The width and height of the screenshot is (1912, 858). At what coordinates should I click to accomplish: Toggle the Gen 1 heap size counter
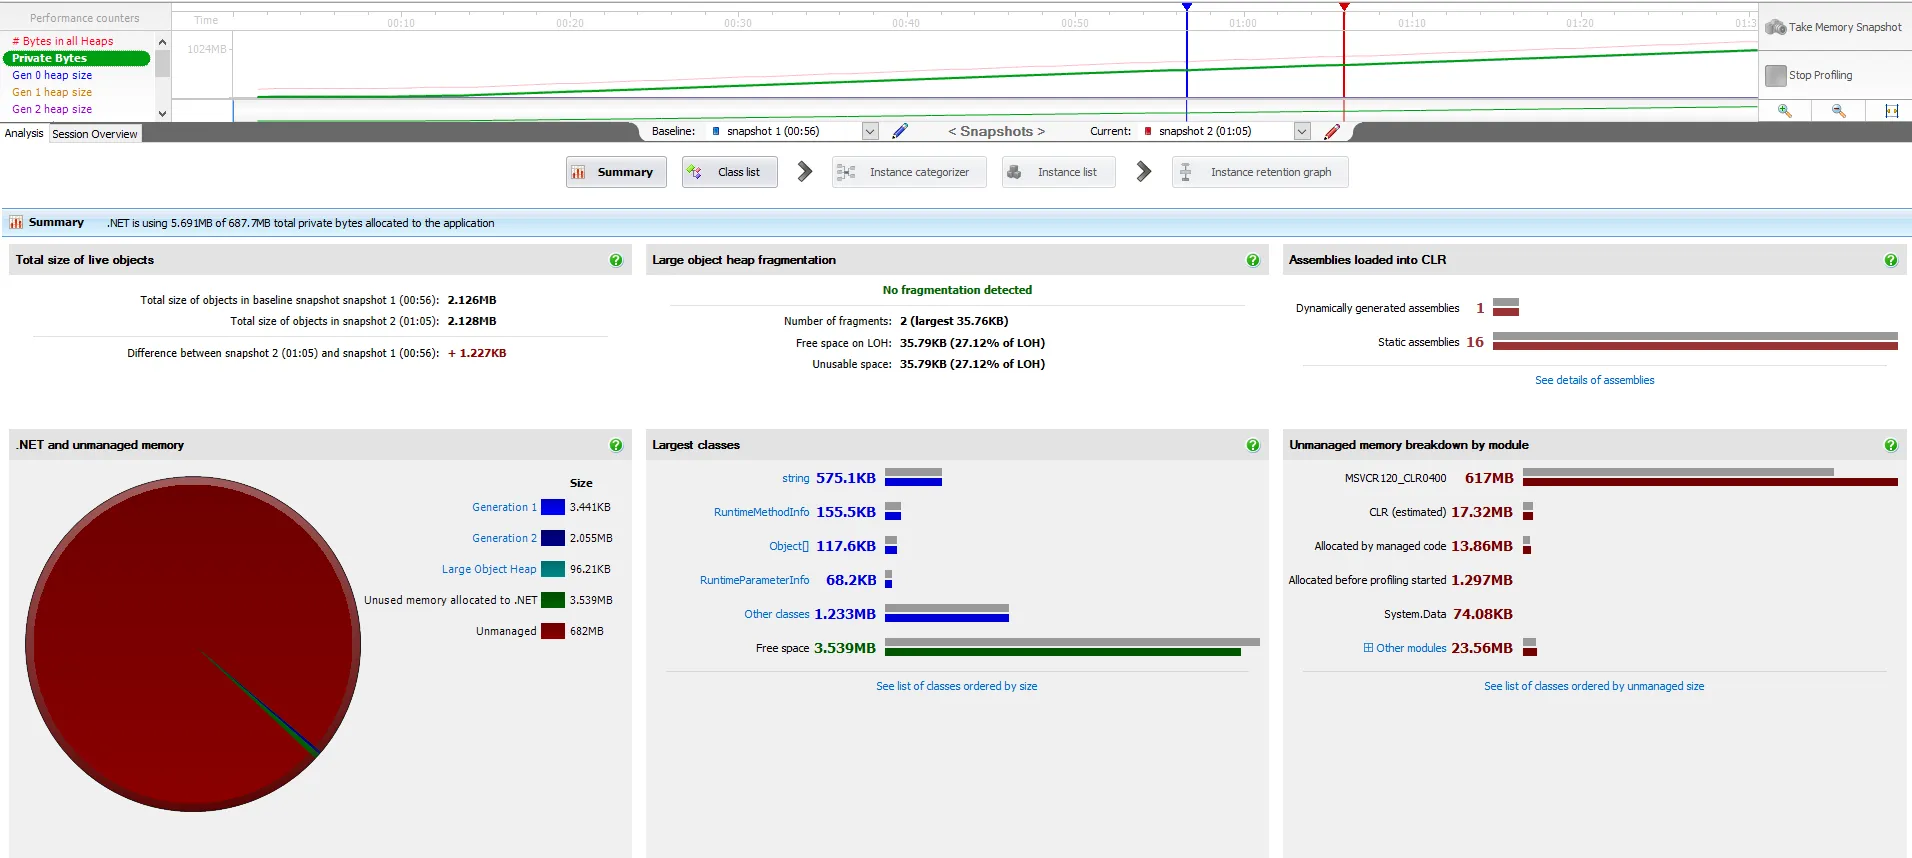(52, 92)
